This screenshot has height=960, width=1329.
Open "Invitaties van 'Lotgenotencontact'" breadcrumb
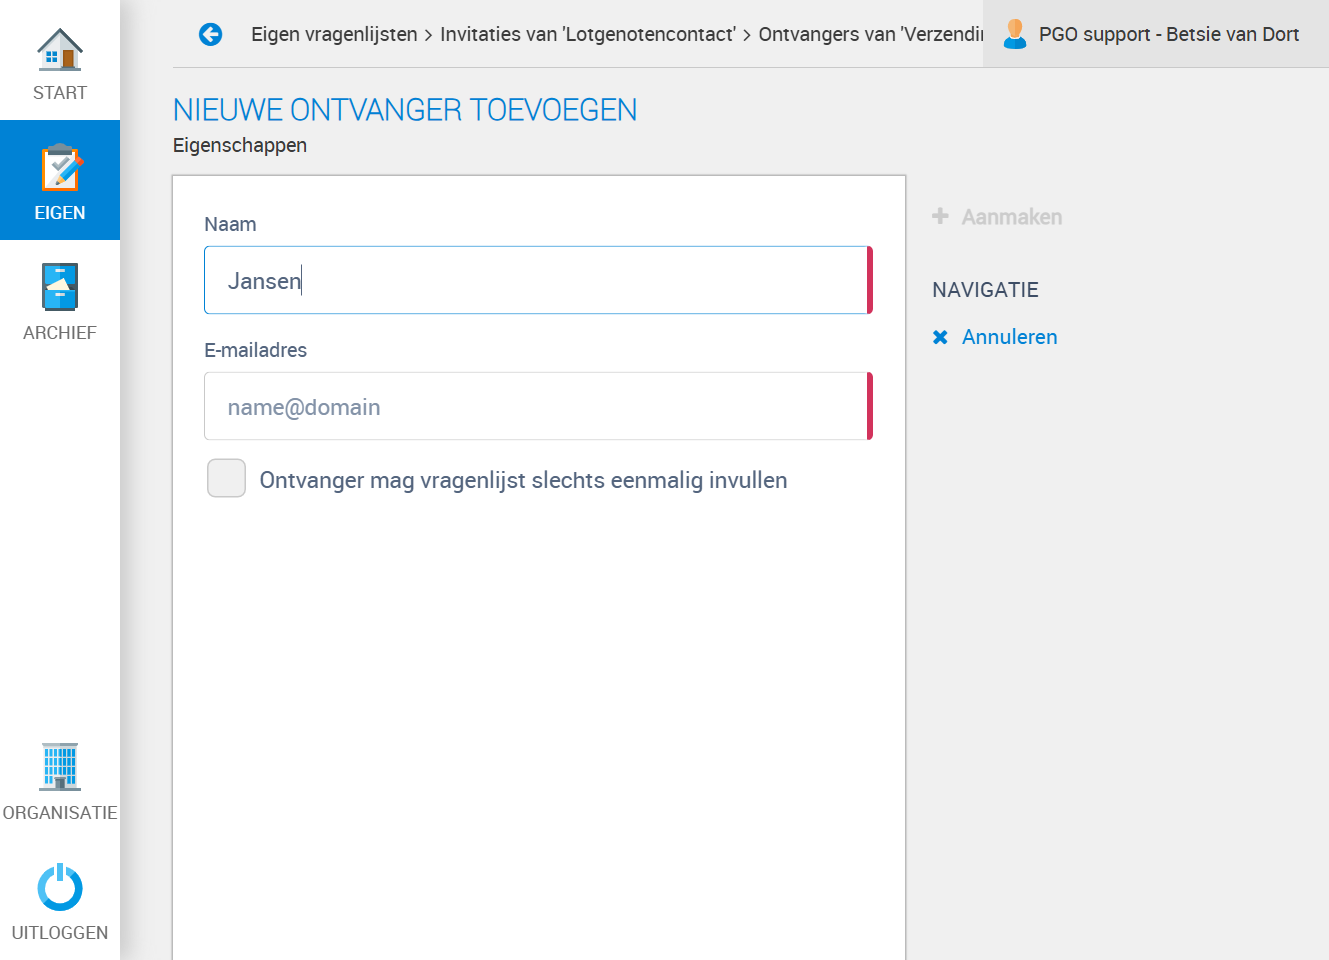(x=588, y=34)
